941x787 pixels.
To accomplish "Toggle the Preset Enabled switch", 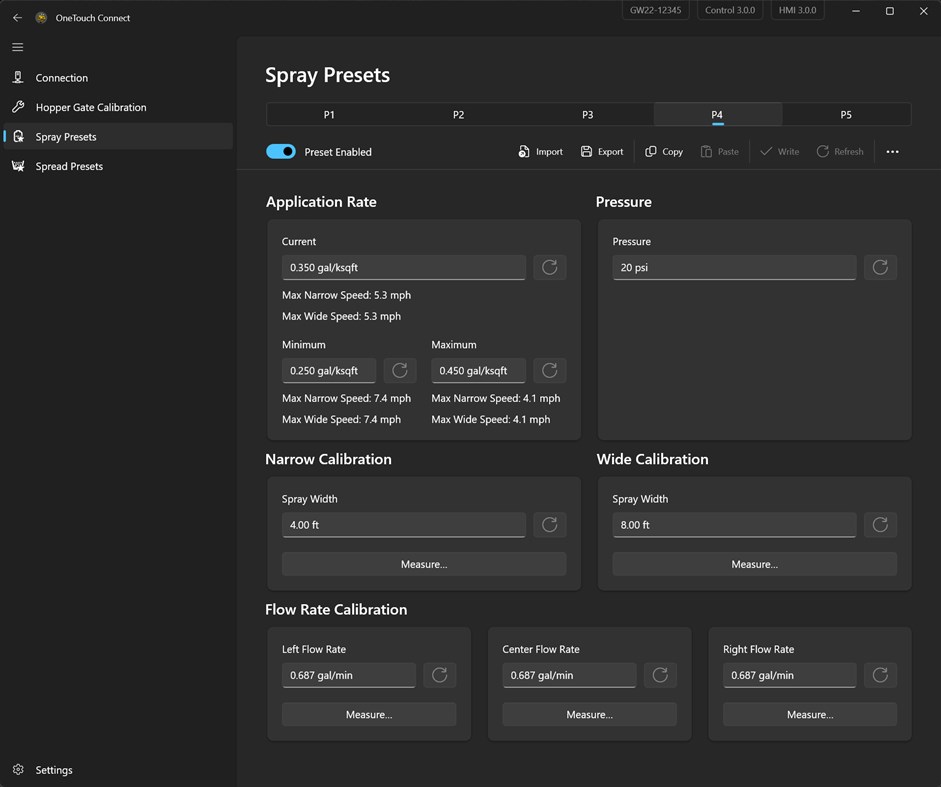I will click(281, 152).
